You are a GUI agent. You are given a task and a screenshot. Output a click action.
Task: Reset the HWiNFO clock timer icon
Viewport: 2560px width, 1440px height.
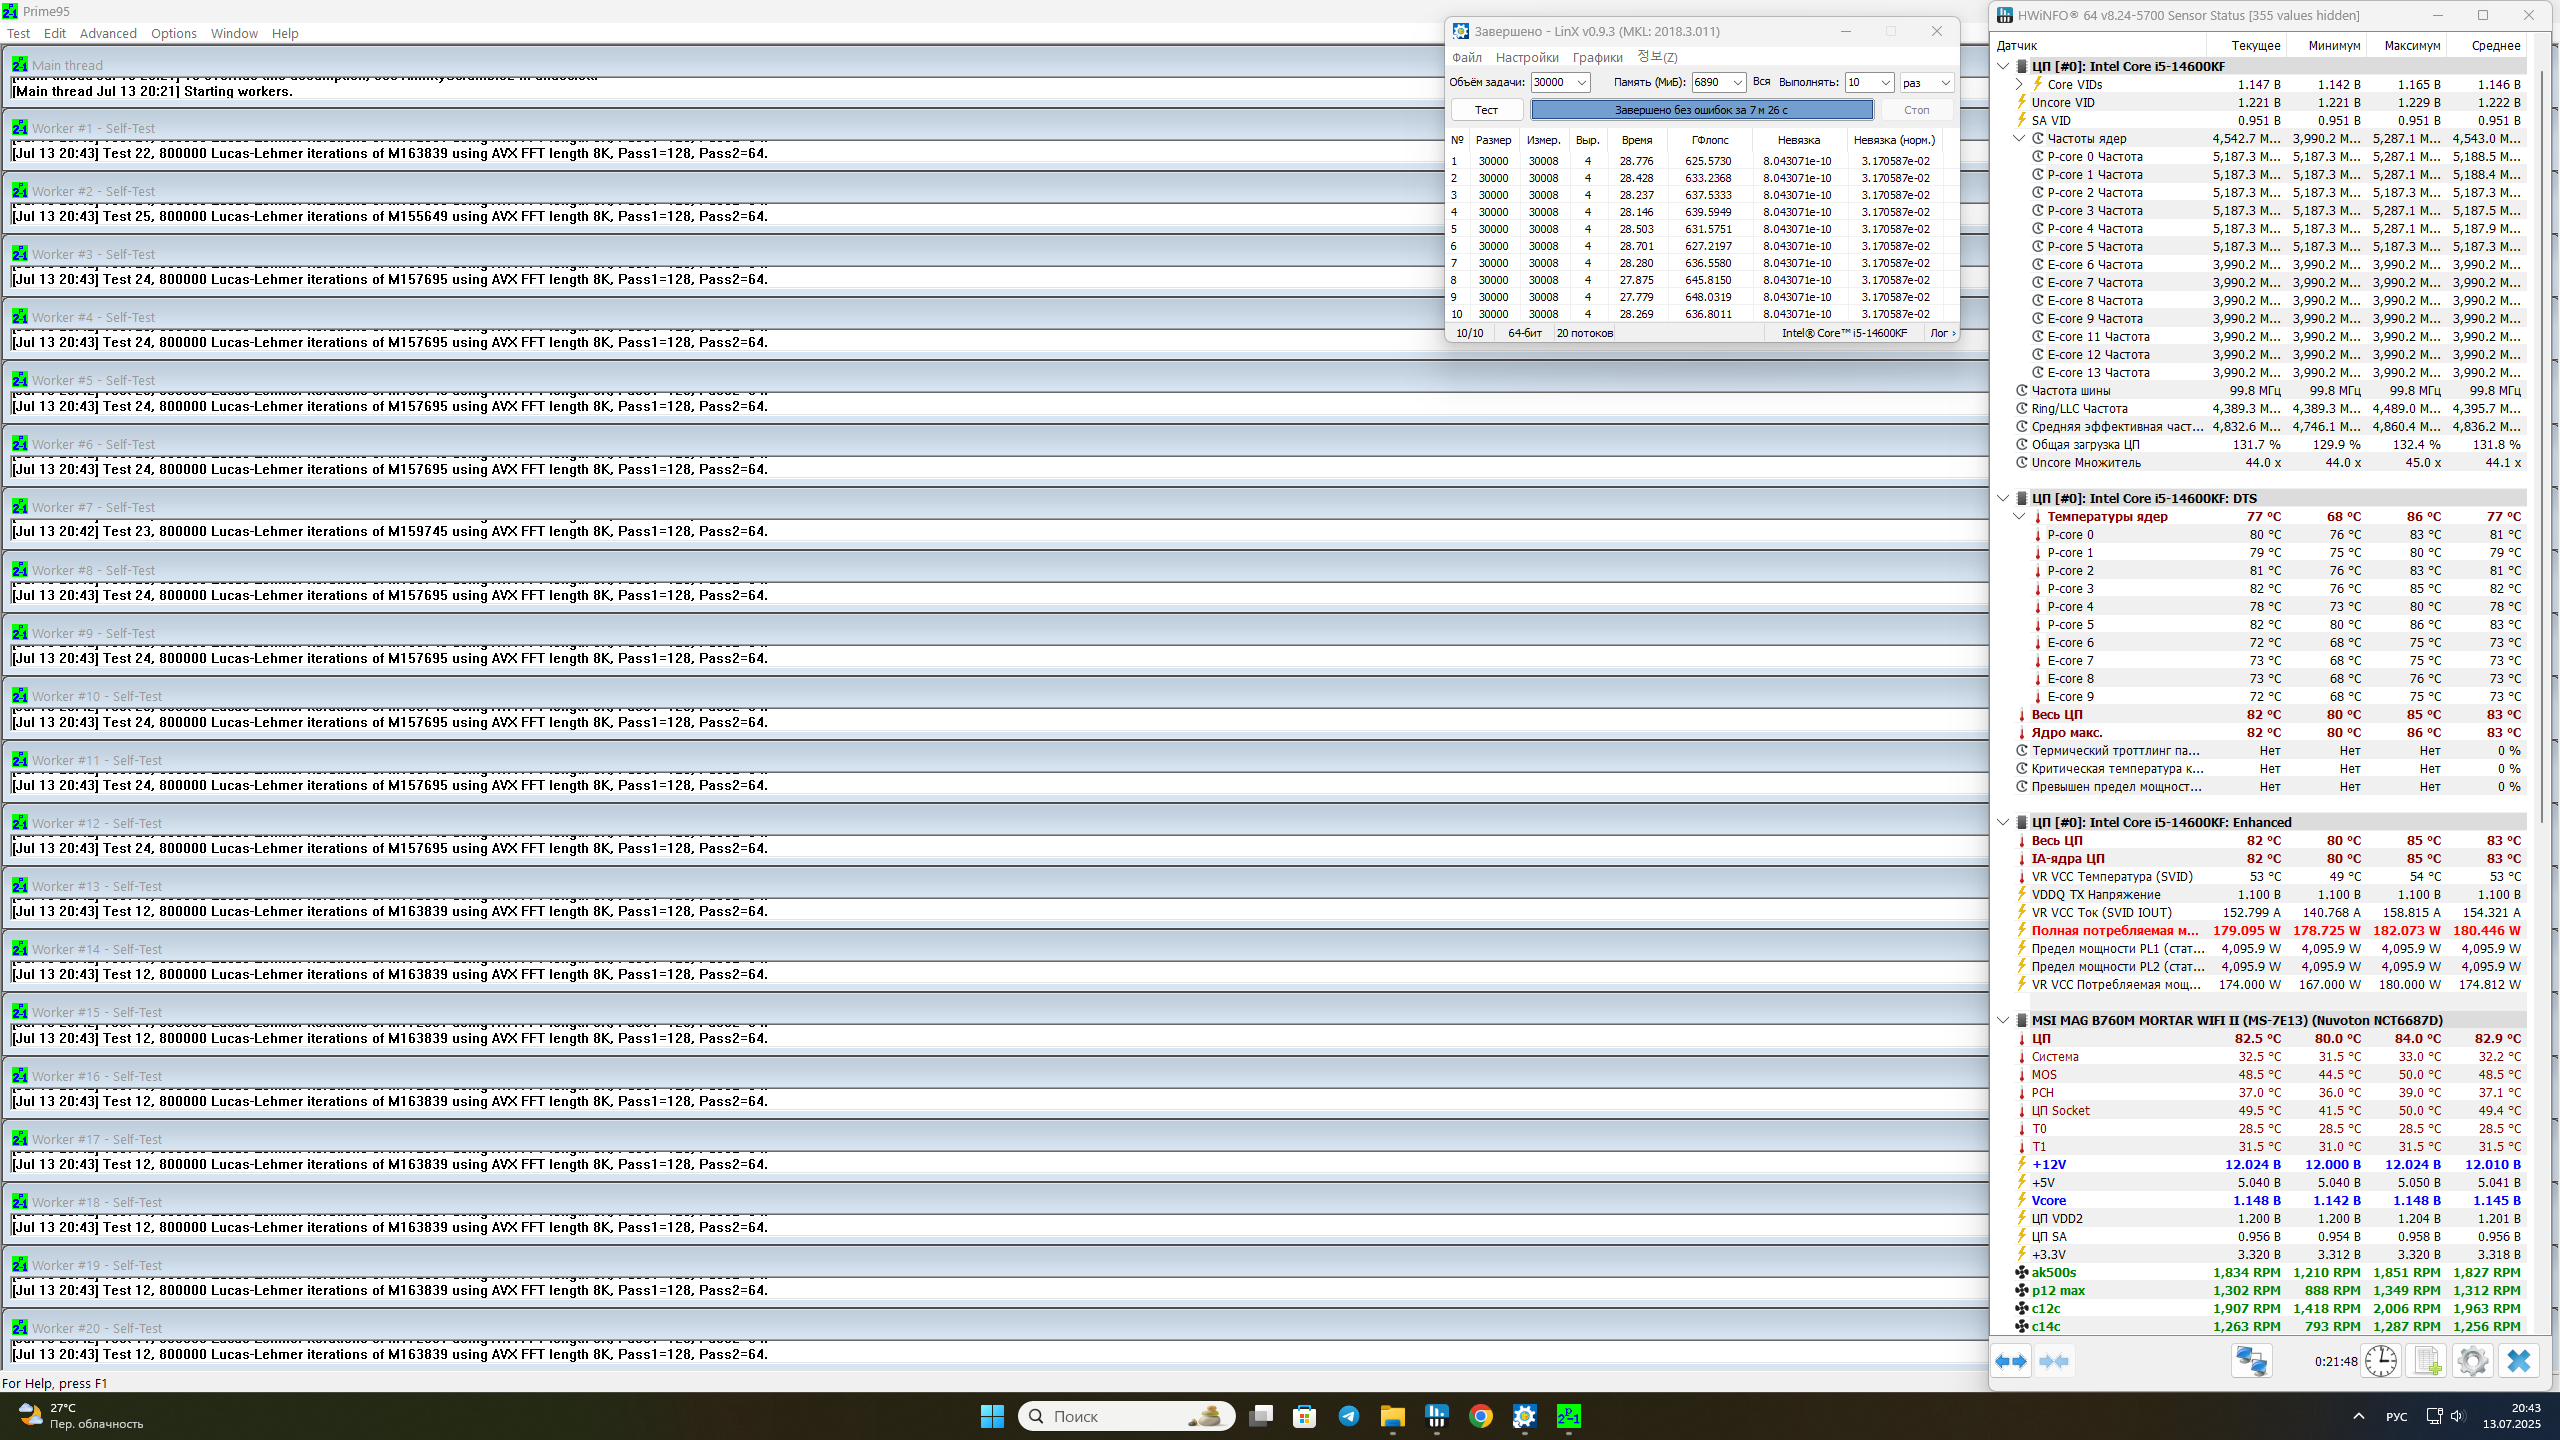[2381, 1361]
